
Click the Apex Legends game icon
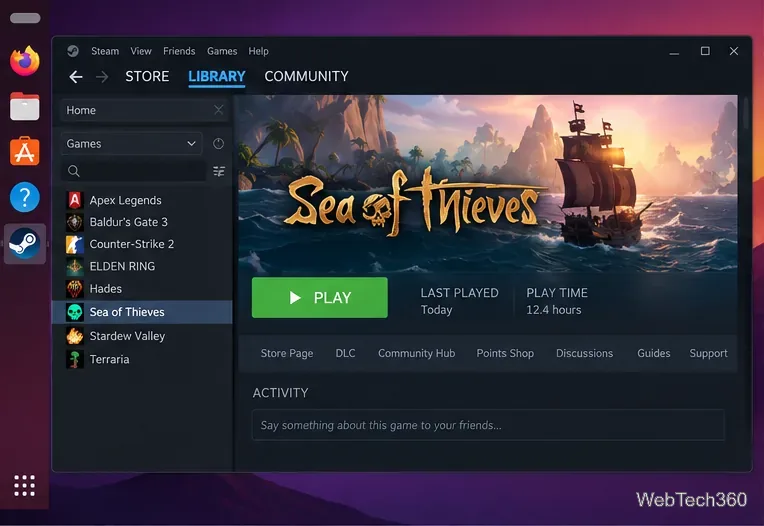75,200
